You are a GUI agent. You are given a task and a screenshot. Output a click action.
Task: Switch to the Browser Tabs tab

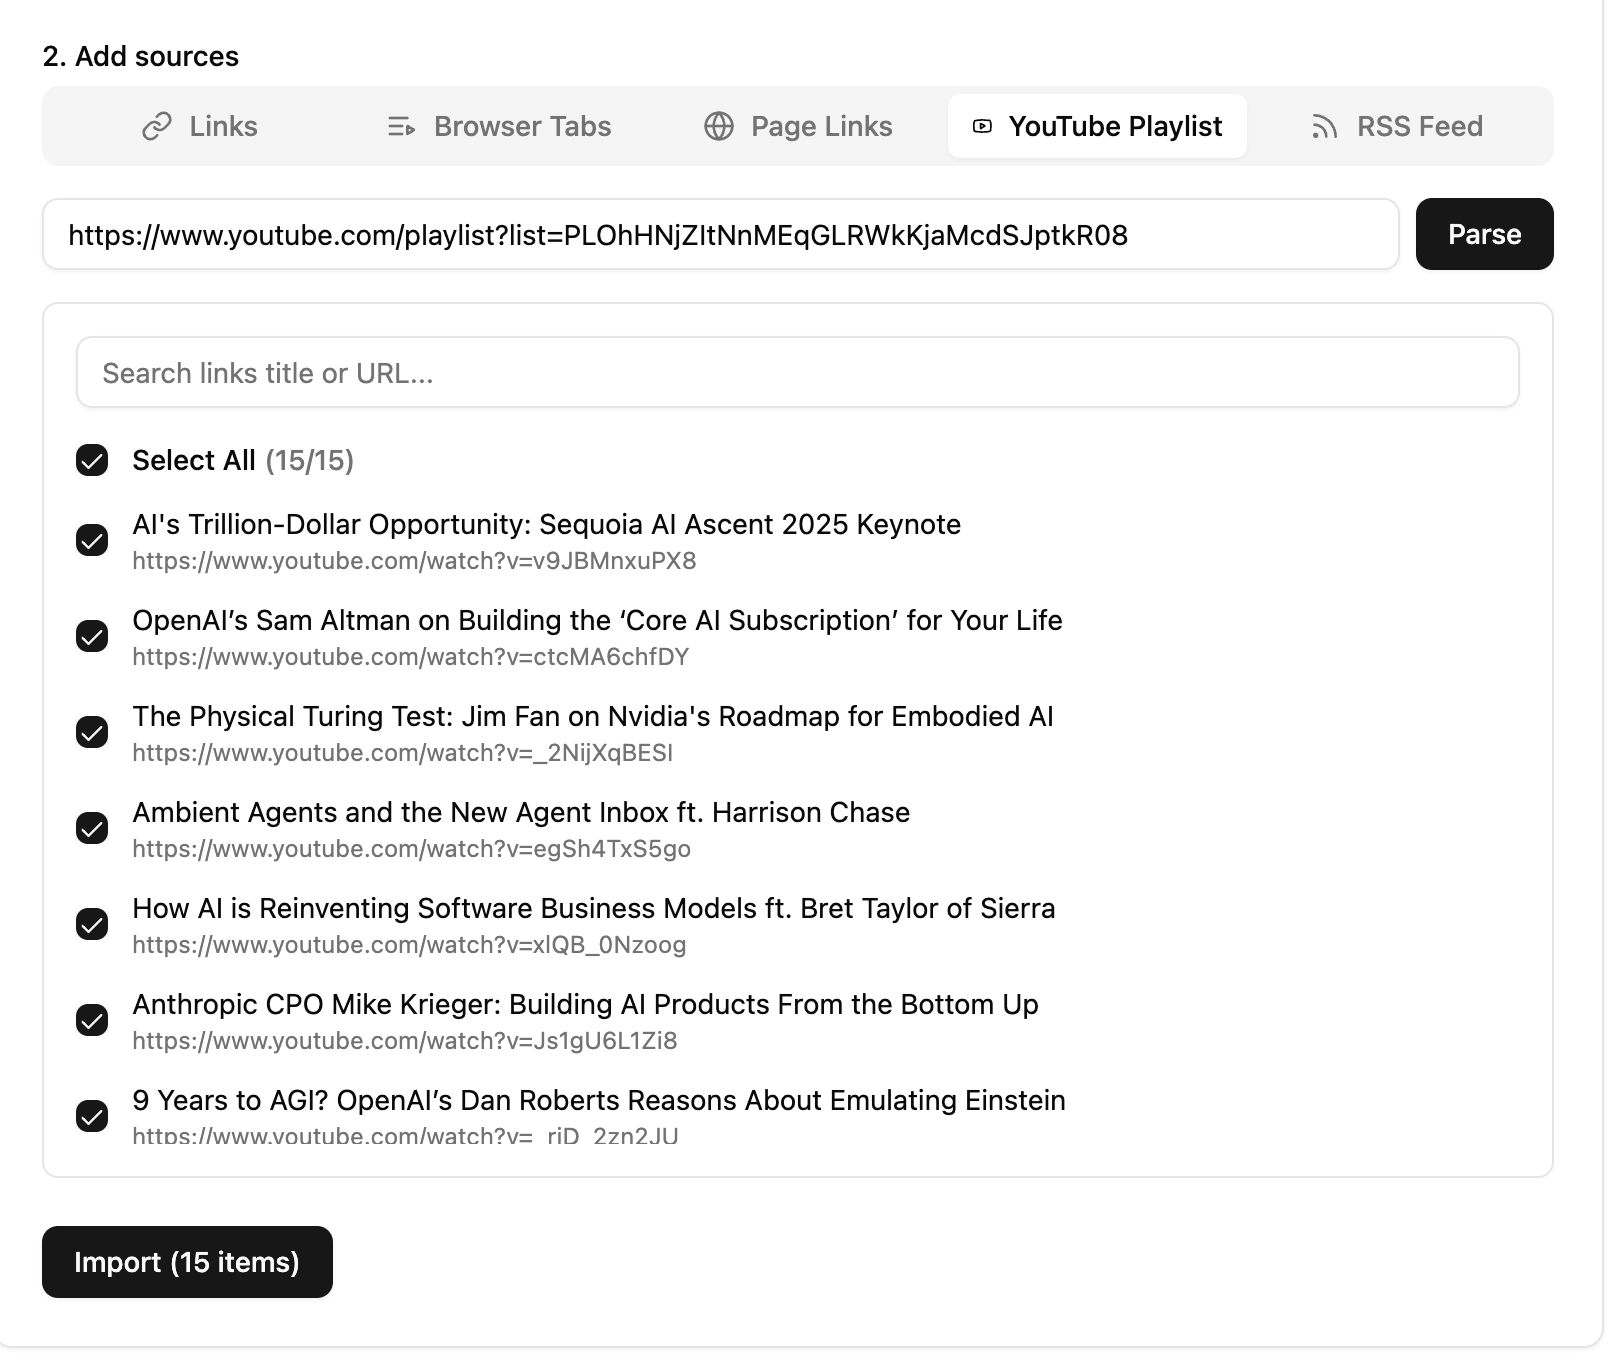point(499,127)
